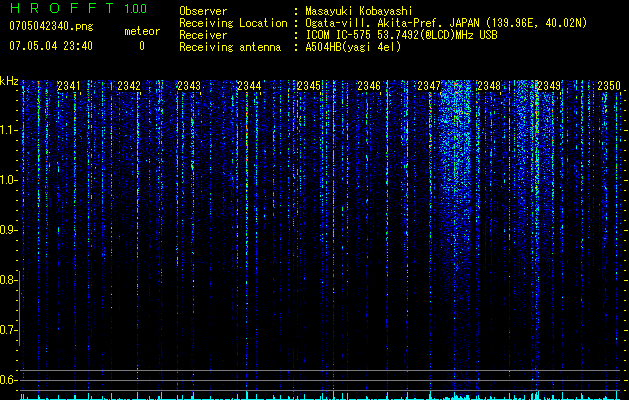Click the HROFFT 1.0.0 title text

[x=78, y=8]
